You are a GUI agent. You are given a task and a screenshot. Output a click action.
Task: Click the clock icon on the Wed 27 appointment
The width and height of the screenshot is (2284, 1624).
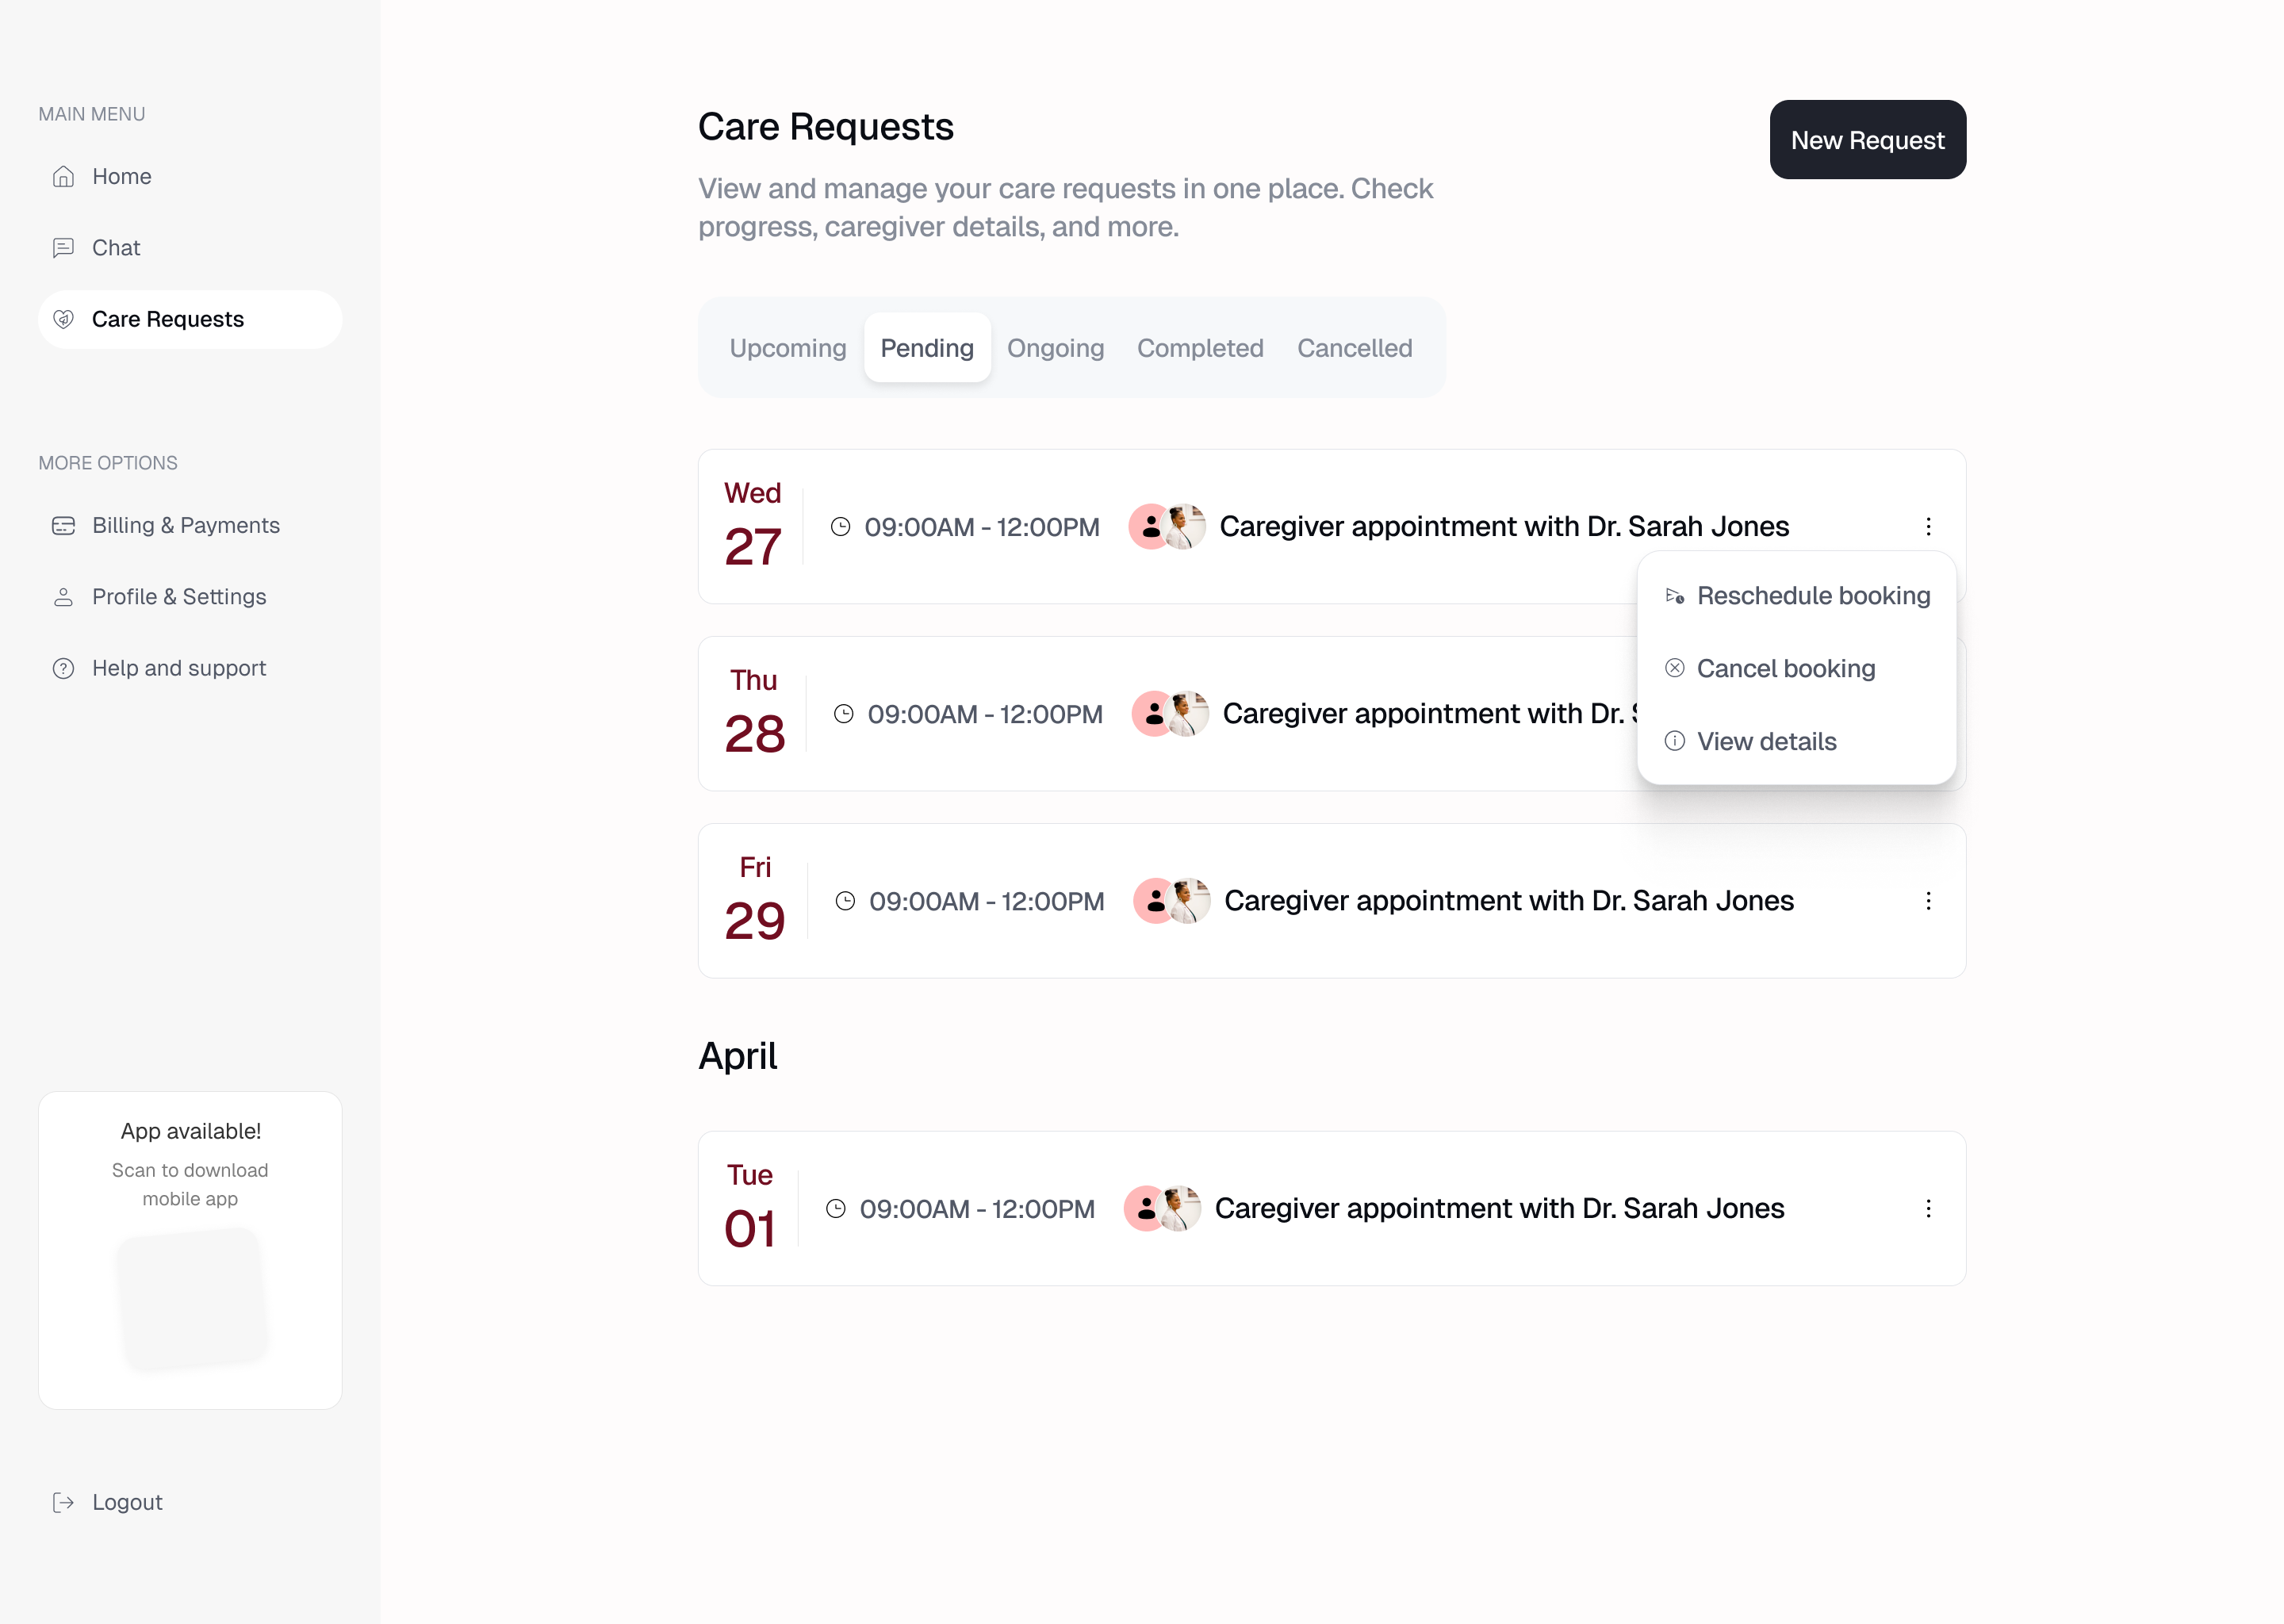tap(841, 526)
